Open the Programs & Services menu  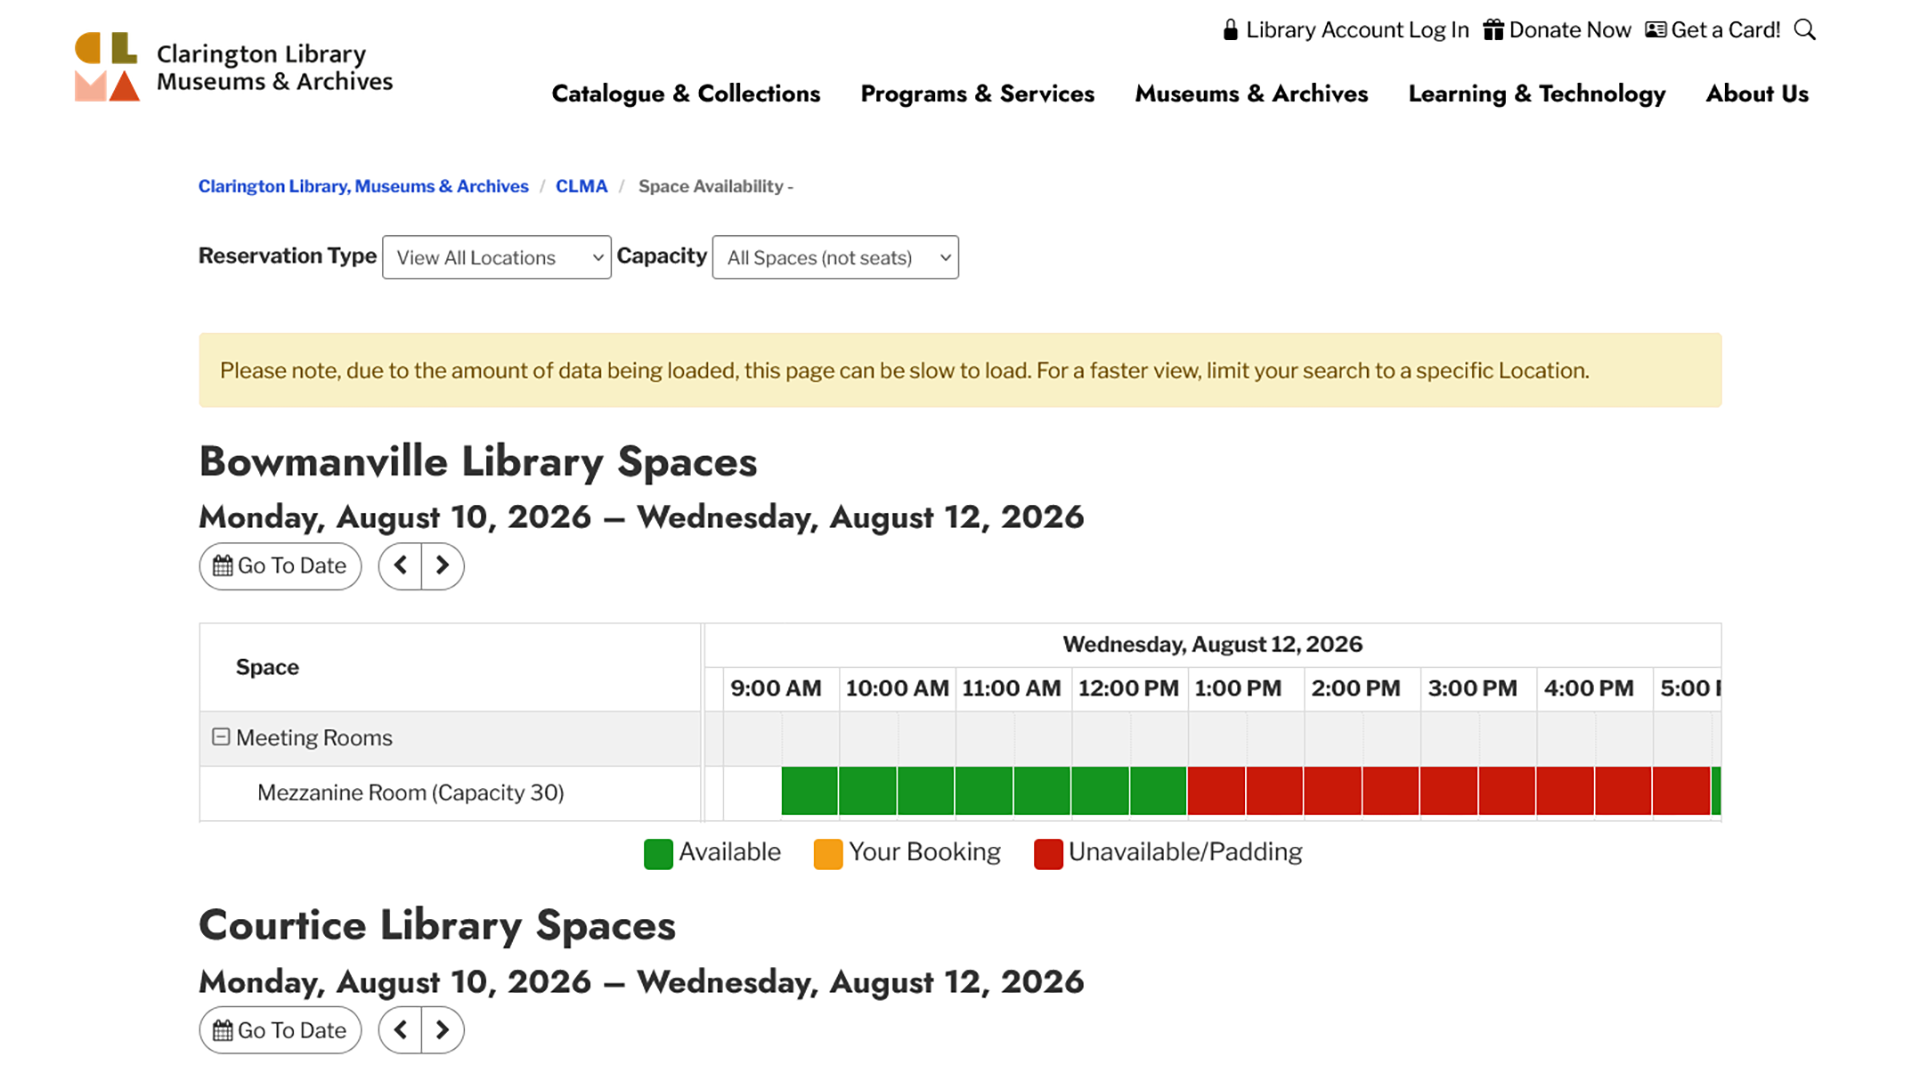tap(977, 94)
